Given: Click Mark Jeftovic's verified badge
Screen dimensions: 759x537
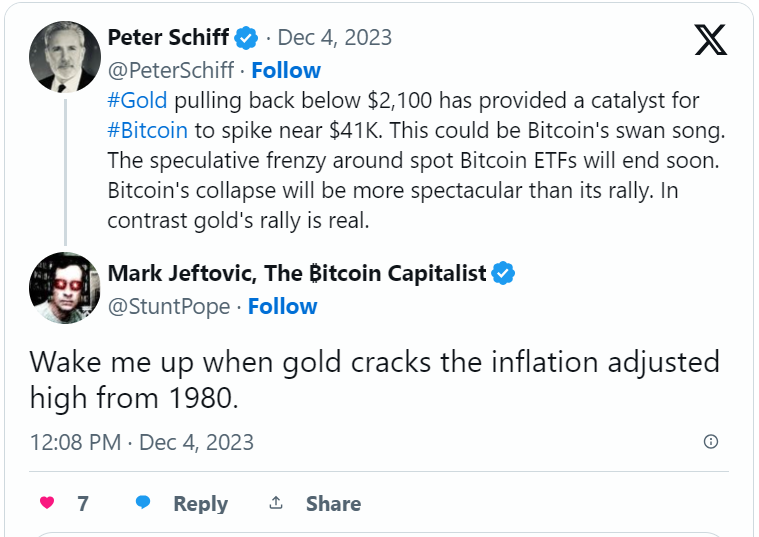Looking at the screenshot, I should [x=503, y=274].
